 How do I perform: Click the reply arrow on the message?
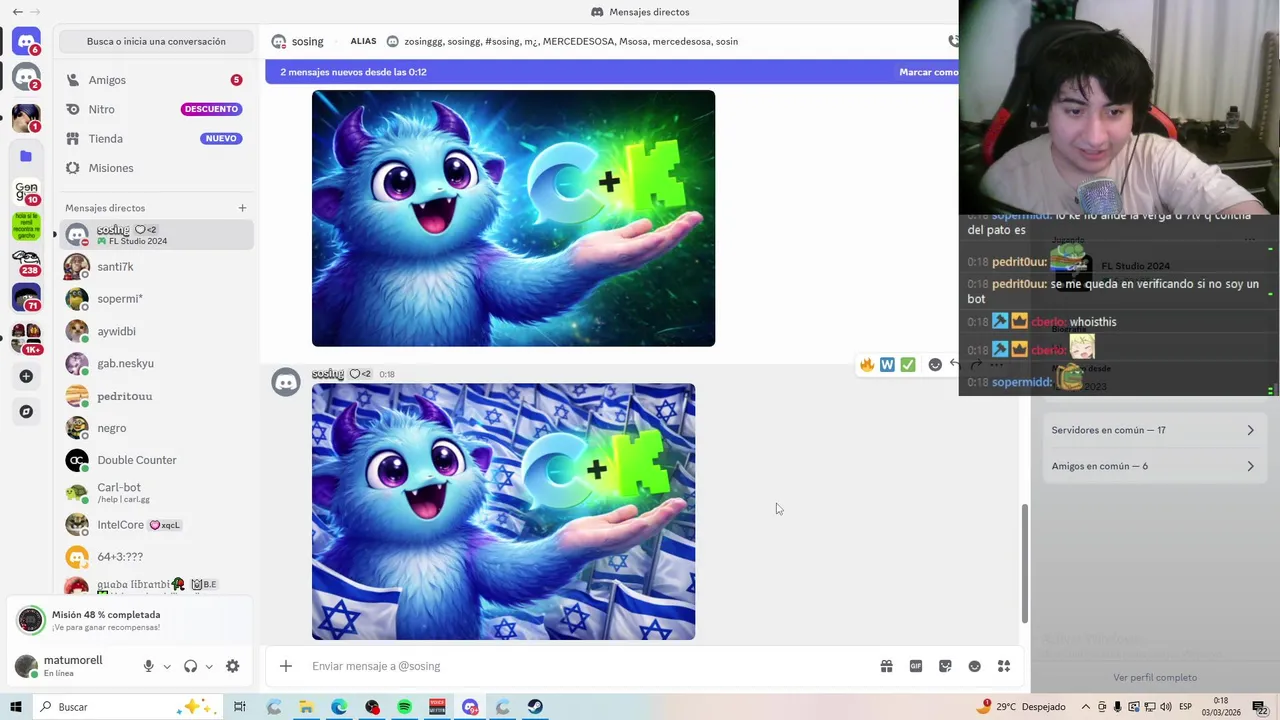(954, 365)
